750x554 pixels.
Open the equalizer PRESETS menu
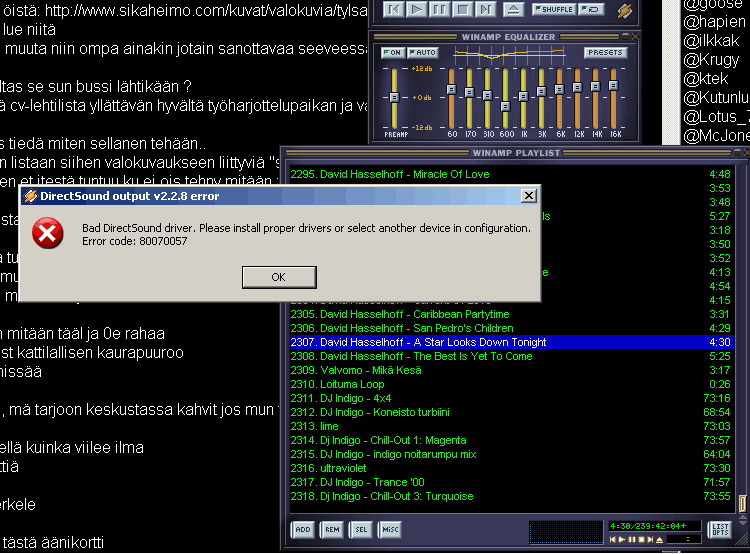click(x=605, y=53)
